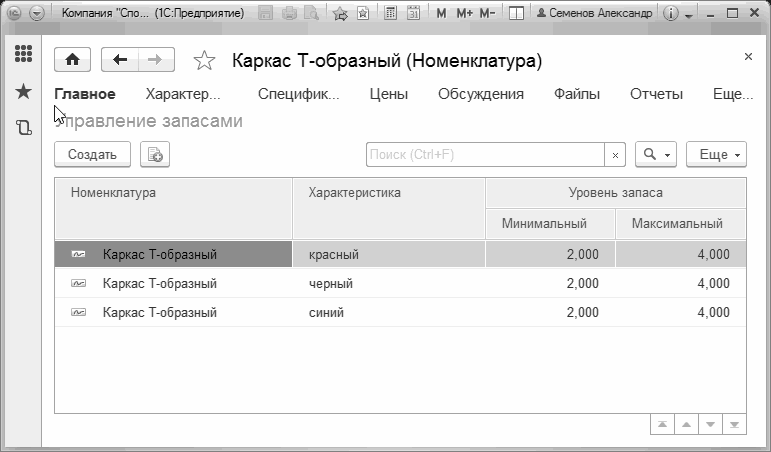Viewport: 771px width, 452px height.
Task: Open the Отчеты tab
Action: click(x=656, y=94)
